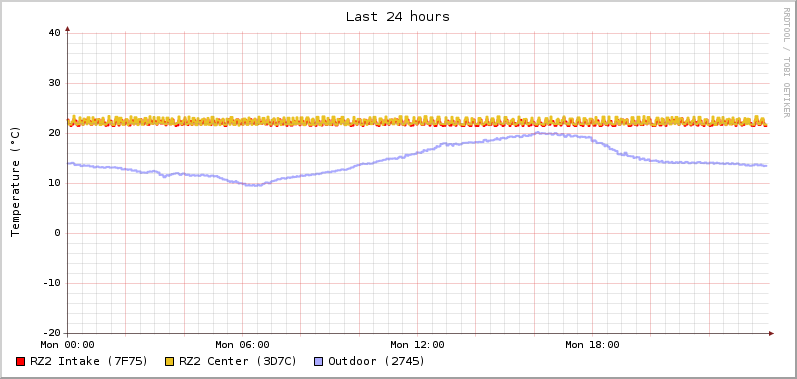Viewport: 797px width, 379px height.
Task: Click the 40 value on the temperature axis
Action: click(x=54, y=33)
